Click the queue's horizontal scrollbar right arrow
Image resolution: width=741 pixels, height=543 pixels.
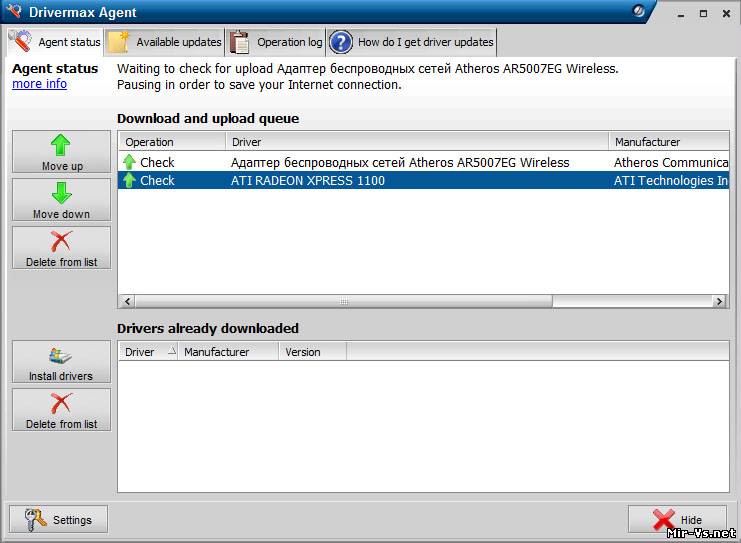pyautogui.click(x=719, y=301)
